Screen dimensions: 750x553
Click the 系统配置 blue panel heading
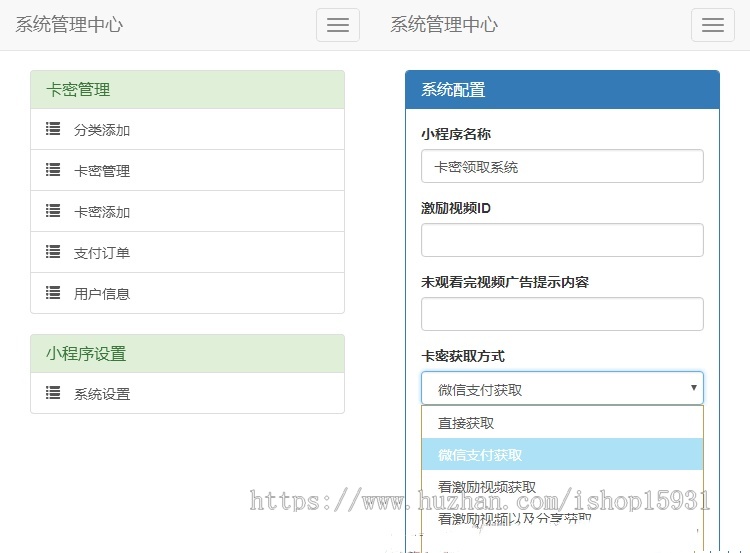point(562,89)
